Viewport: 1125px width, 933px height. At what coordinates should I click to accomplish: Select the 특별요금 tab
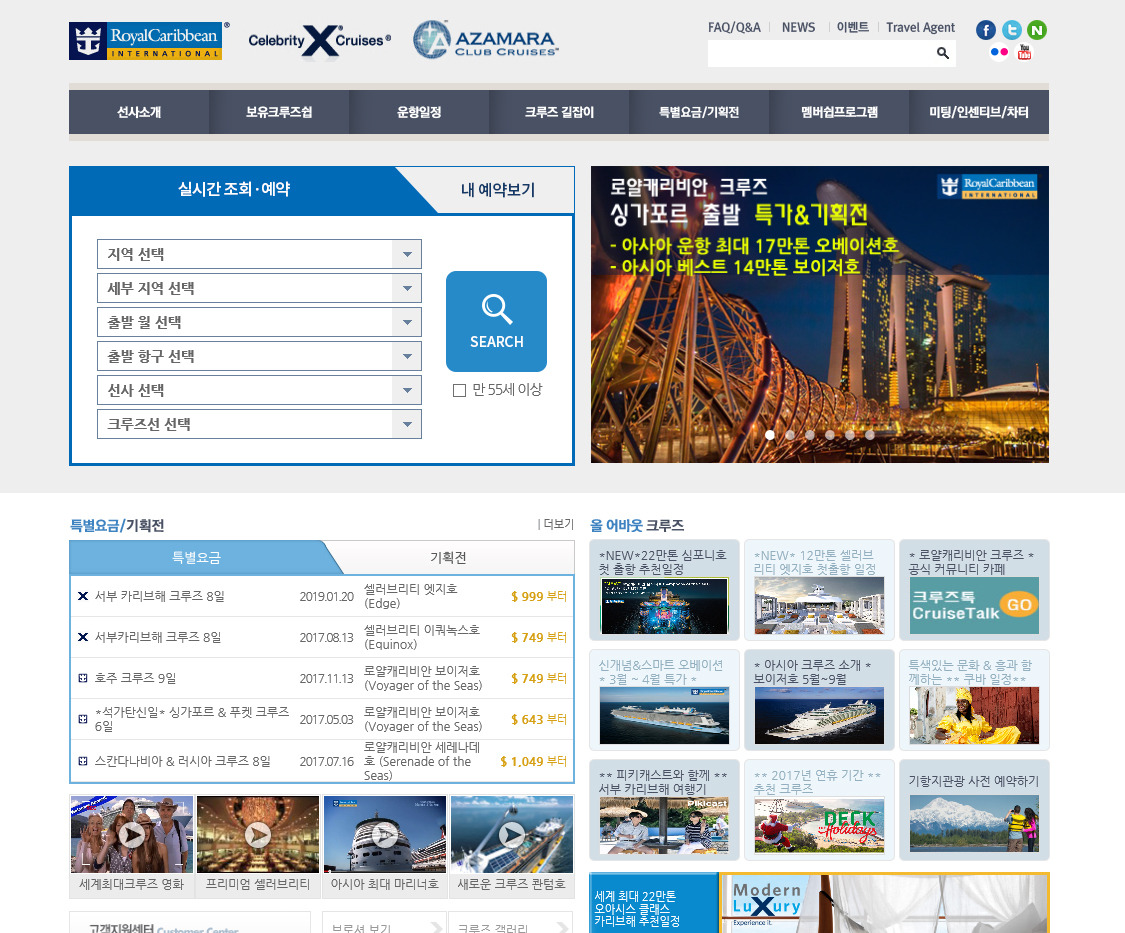point(196,558)
